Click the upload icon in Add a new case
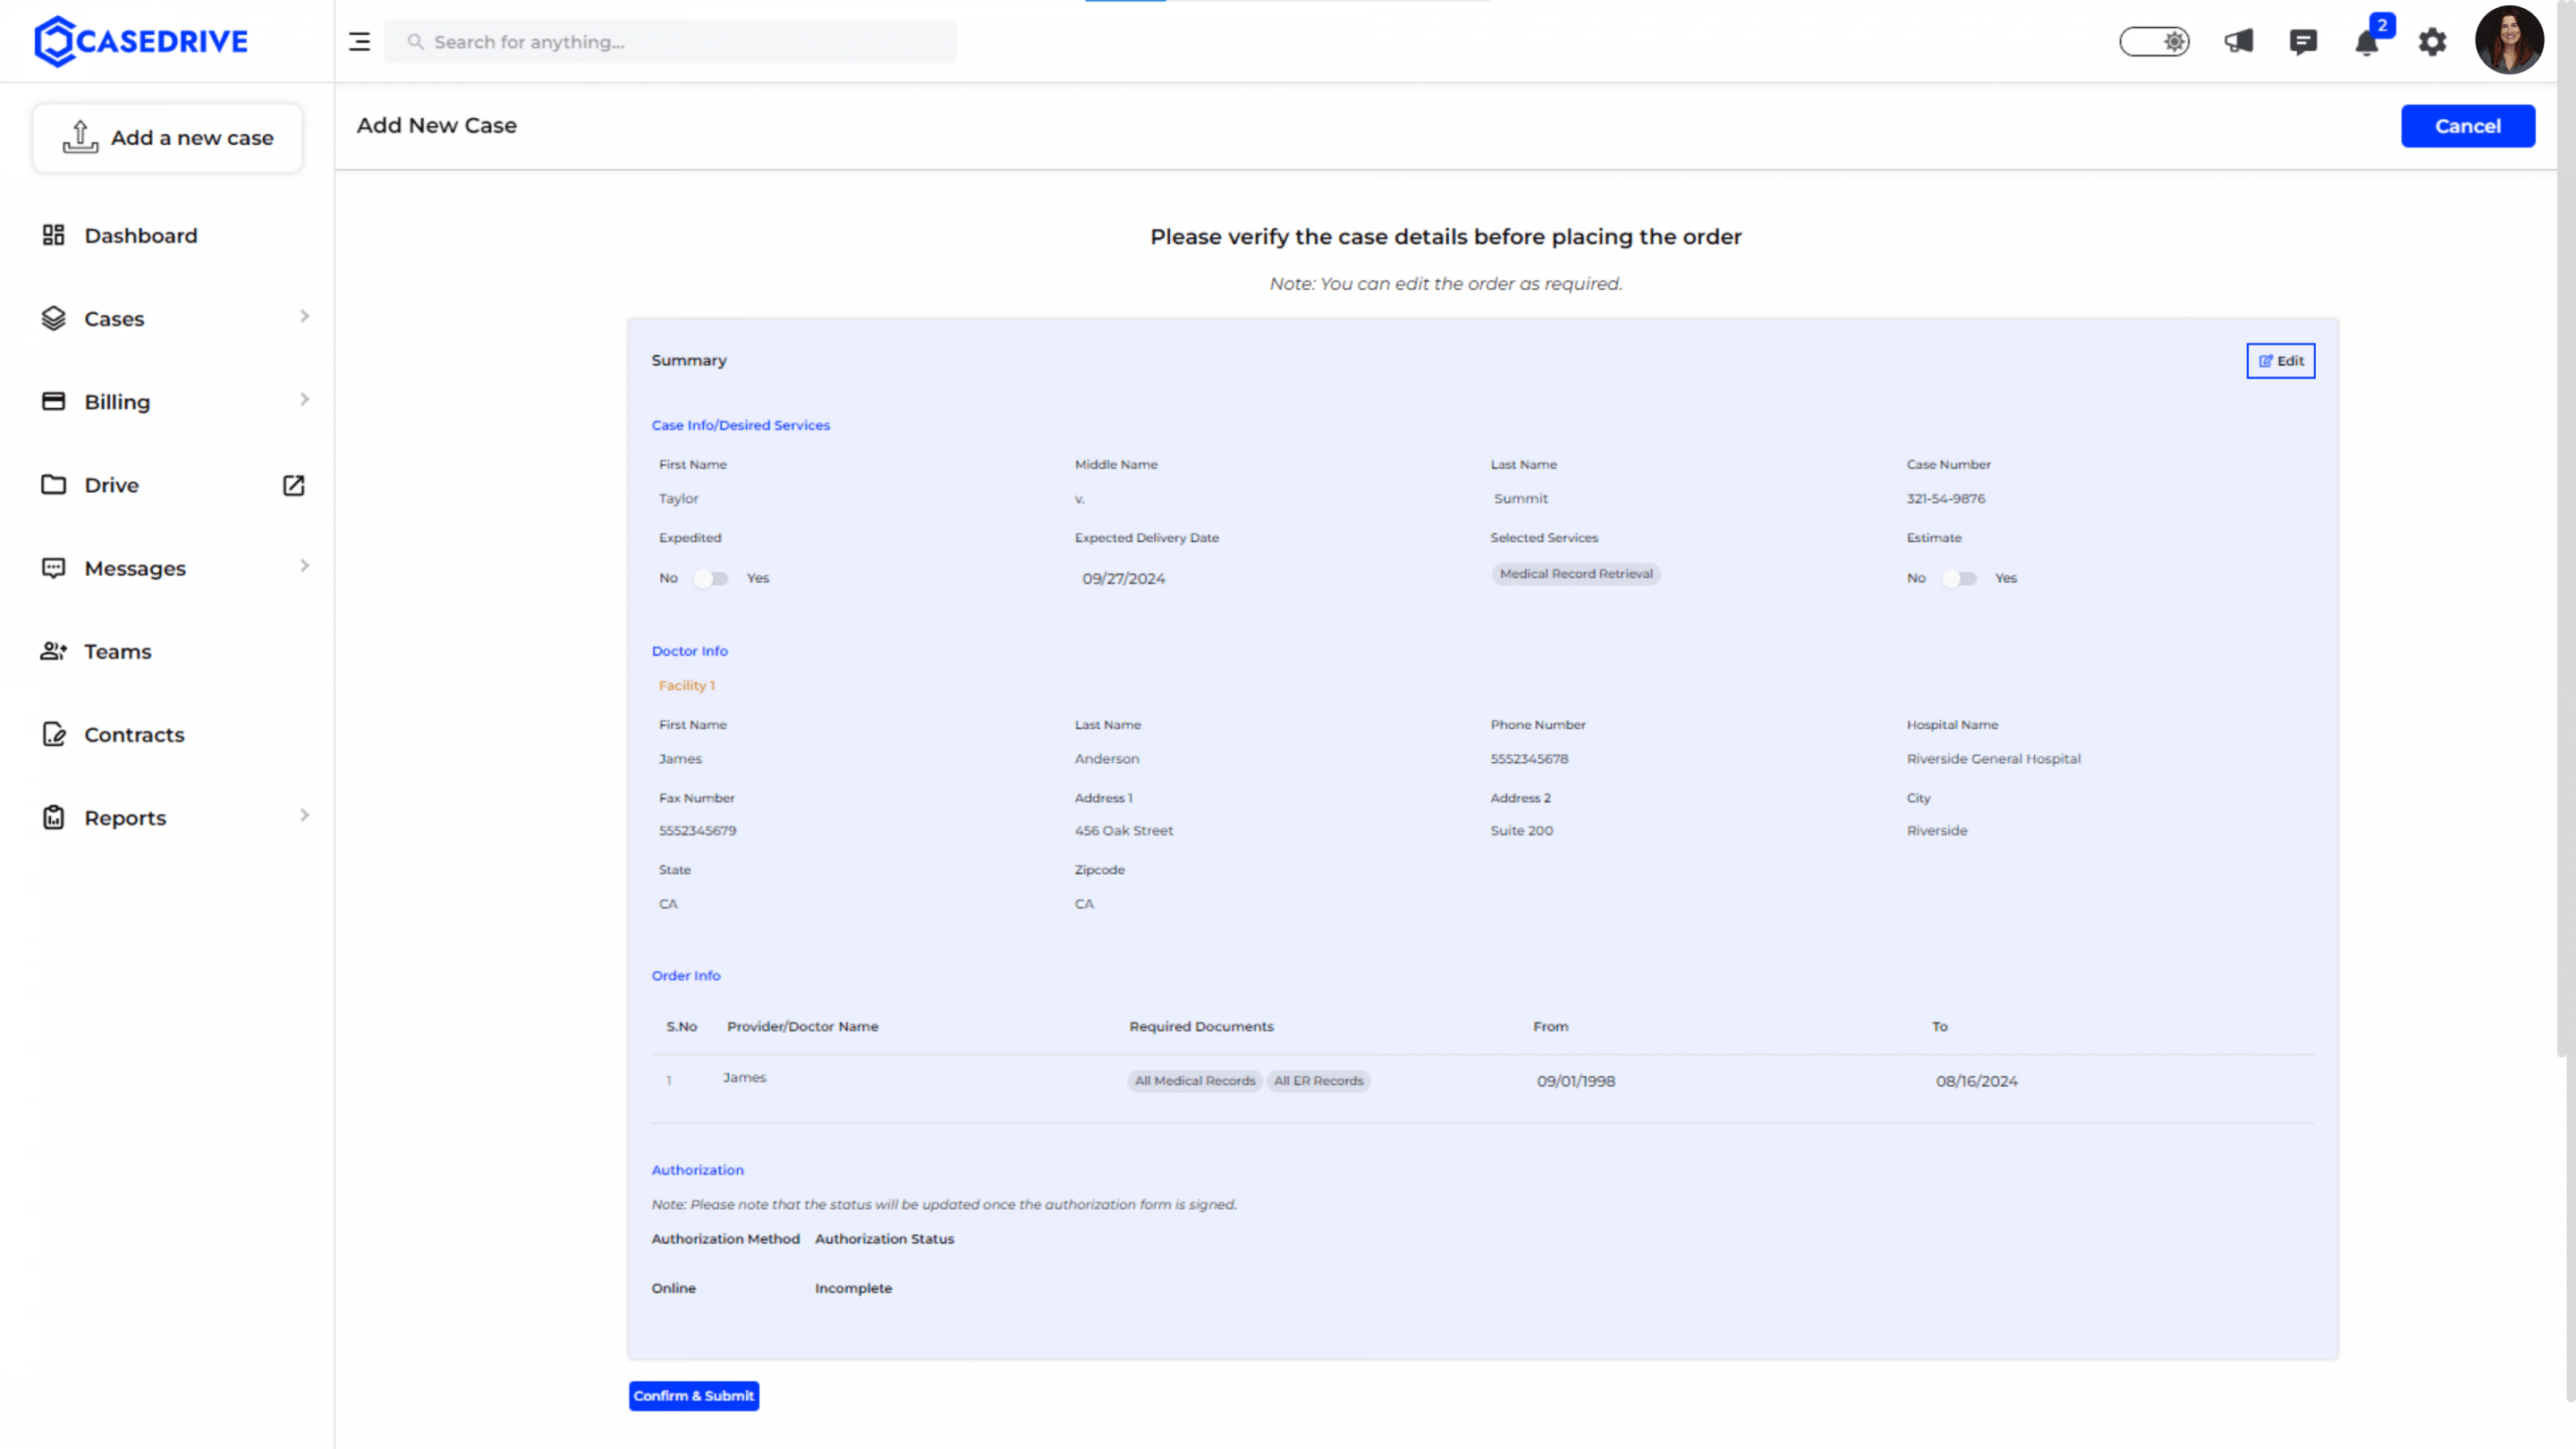 80,137
